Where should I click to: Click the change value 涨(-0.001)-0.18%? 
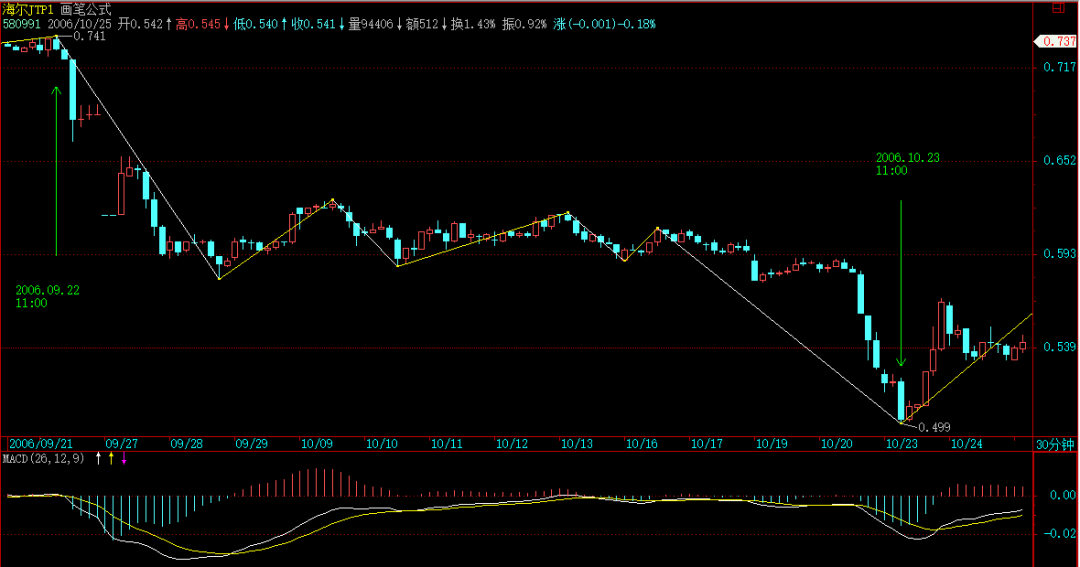tap(604, 24)
